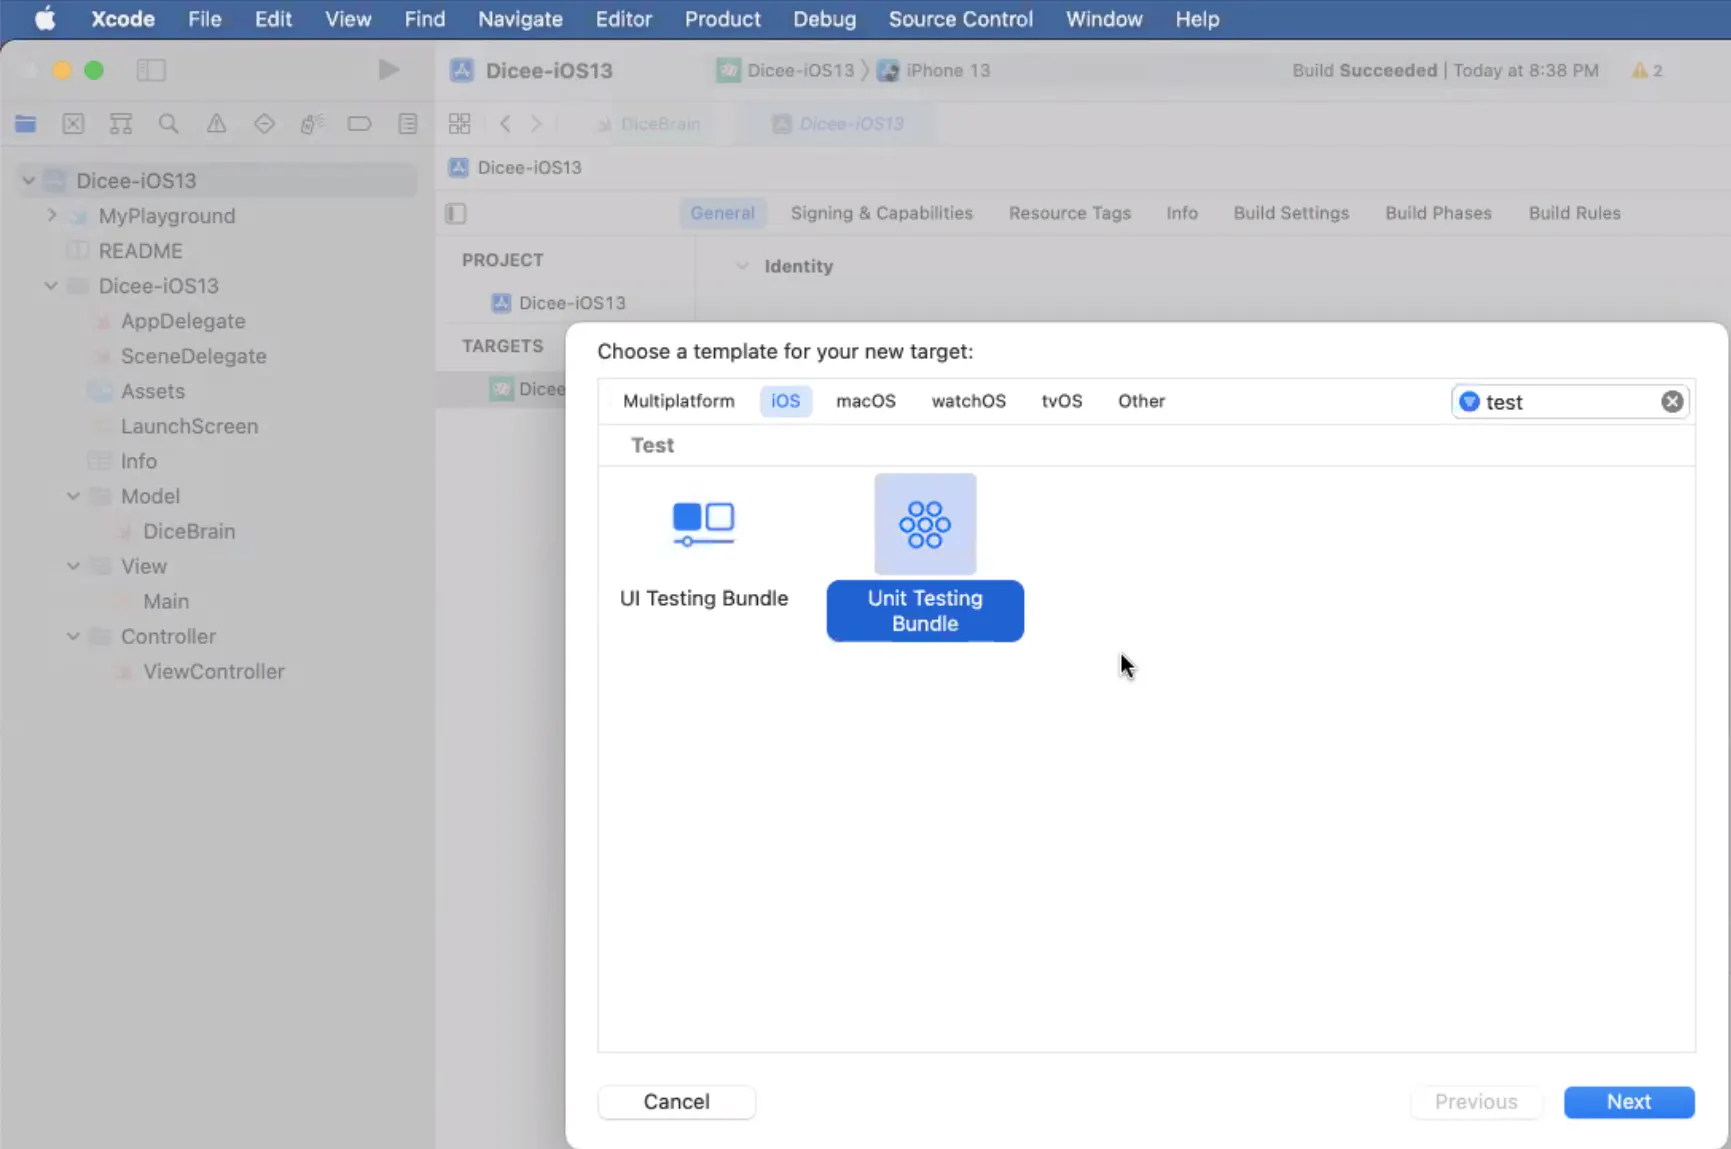The width and height of the screenshot is (1731, 1149).
Task: Open the iPhone 13 destination selector
Action: tap(934, 70)
